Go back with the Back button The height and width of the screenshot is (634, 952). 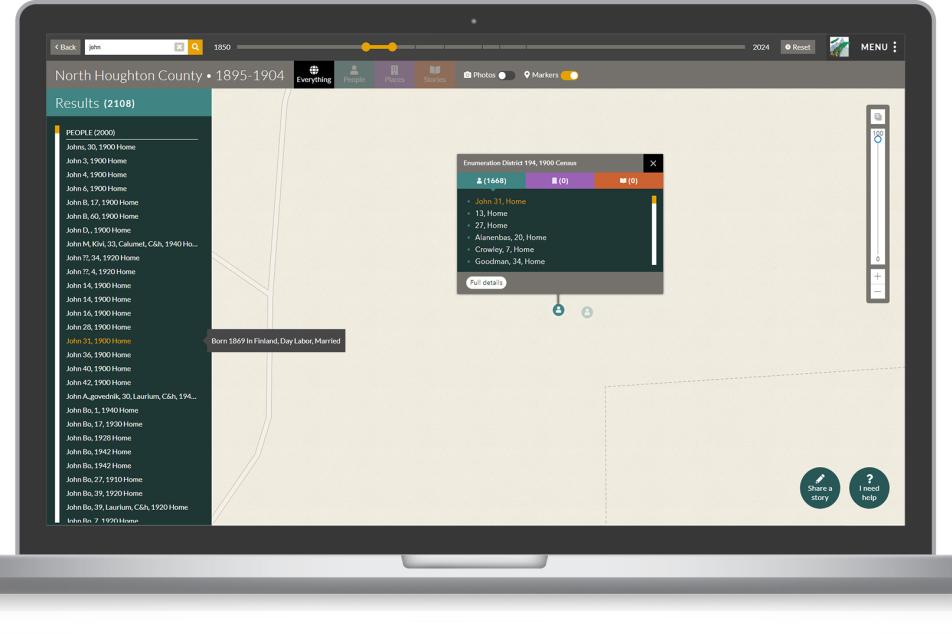tap(66, 47)
